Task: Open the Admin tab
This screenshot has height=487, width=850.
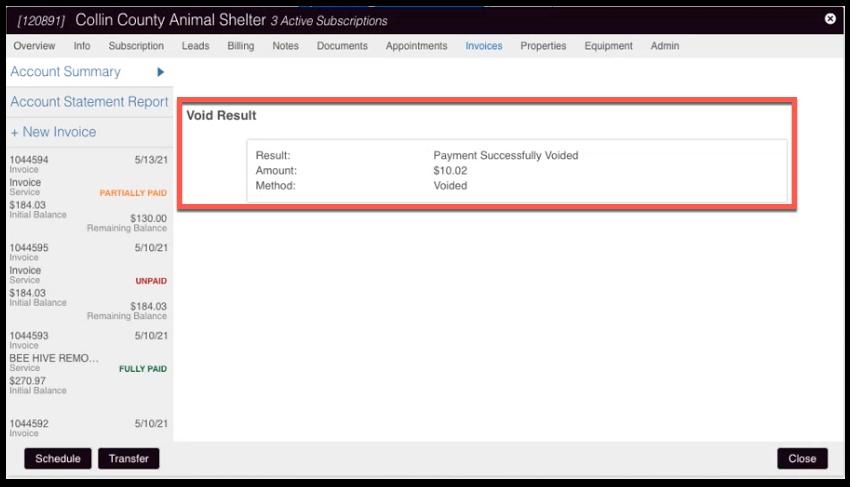Action: pos(665,46)
